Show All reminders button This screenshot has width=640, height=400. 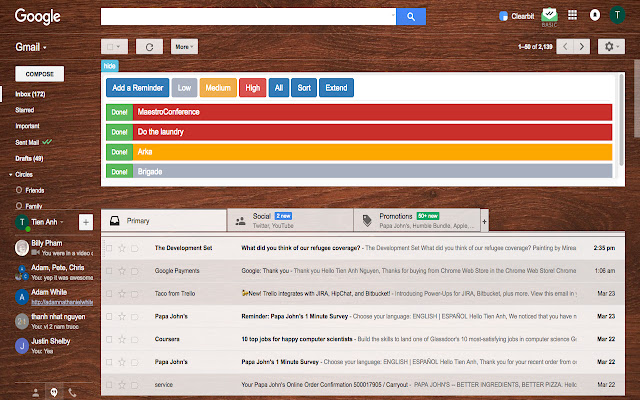(279, 88)
